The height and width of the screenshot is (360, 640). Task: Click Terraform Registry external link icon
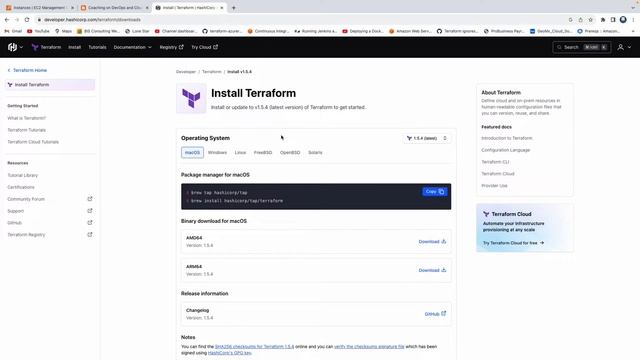[90, 234]
